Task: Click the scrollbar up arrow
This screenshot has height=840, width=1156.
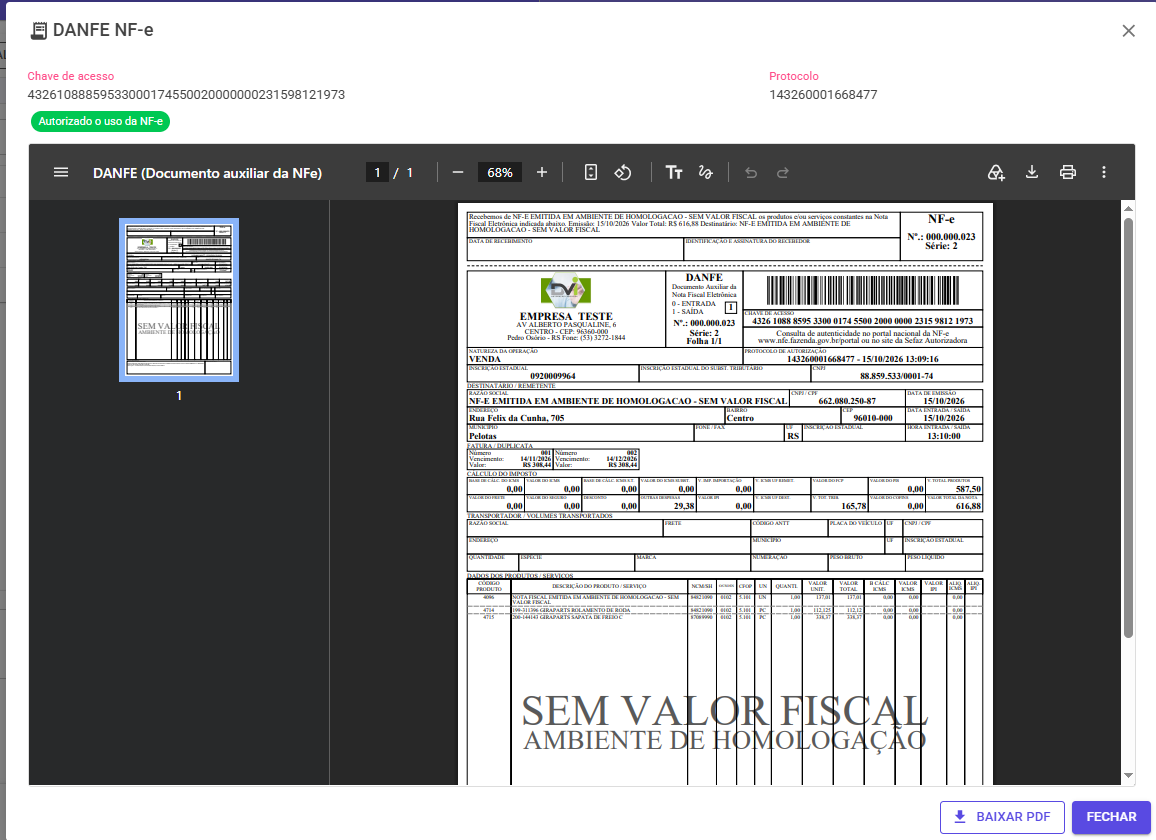Action: (x=1128, y=209)
